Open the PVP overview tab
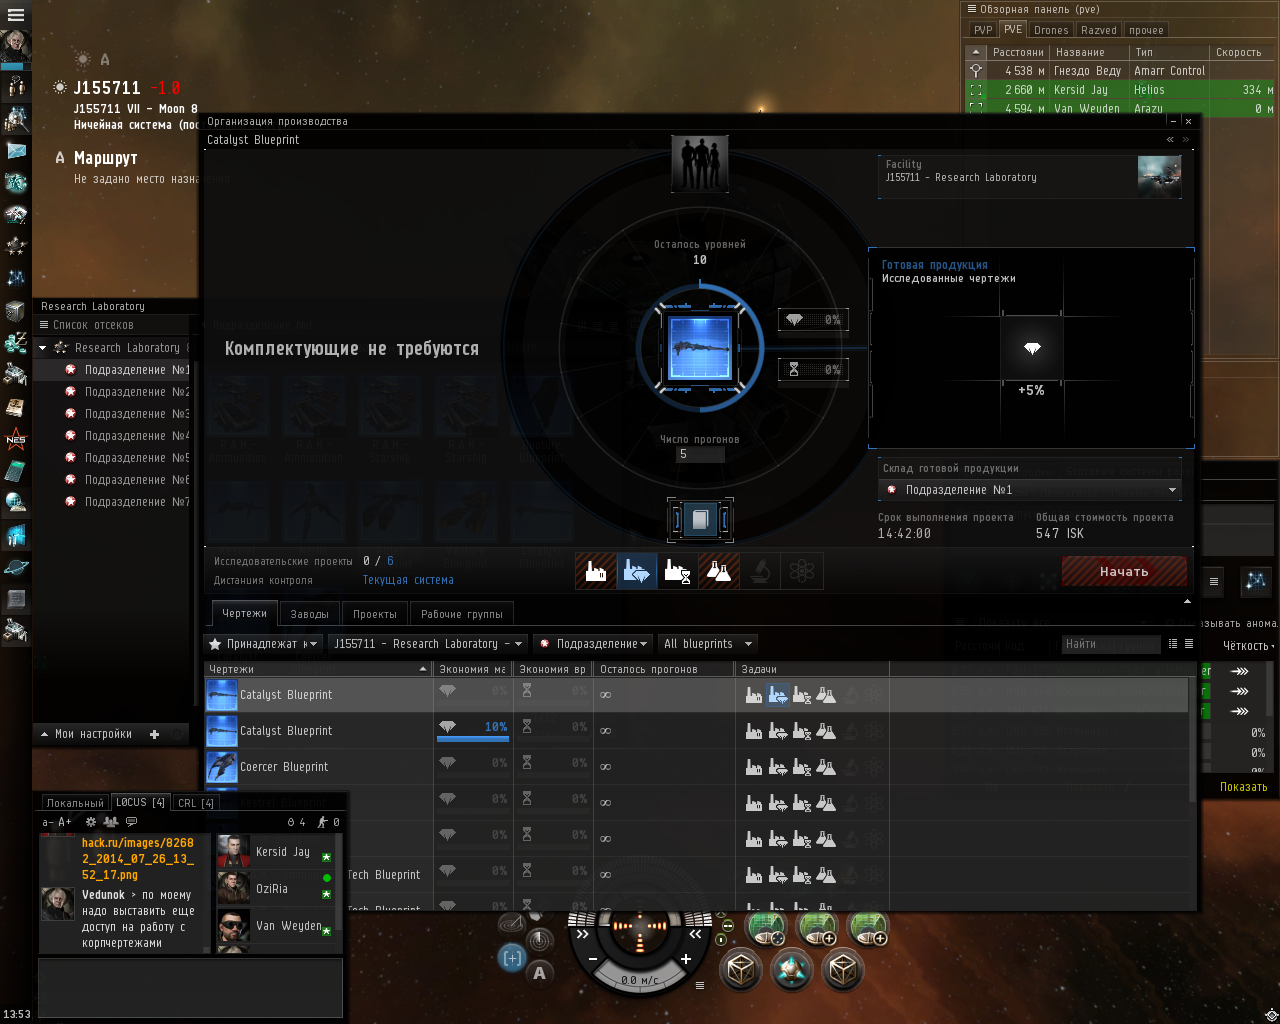 point(983,30)
